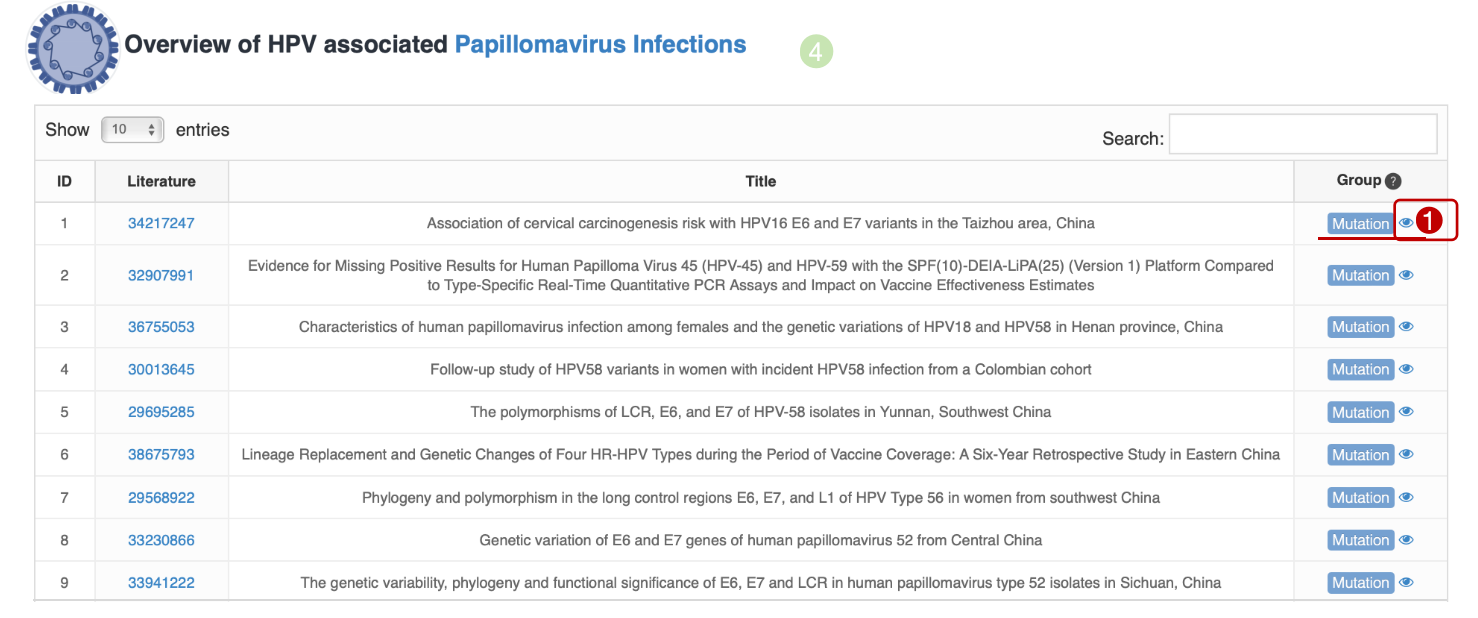1478x618 pixels.
Task: Open the eye icon for literature 29695285
Action: (1406, 412)
